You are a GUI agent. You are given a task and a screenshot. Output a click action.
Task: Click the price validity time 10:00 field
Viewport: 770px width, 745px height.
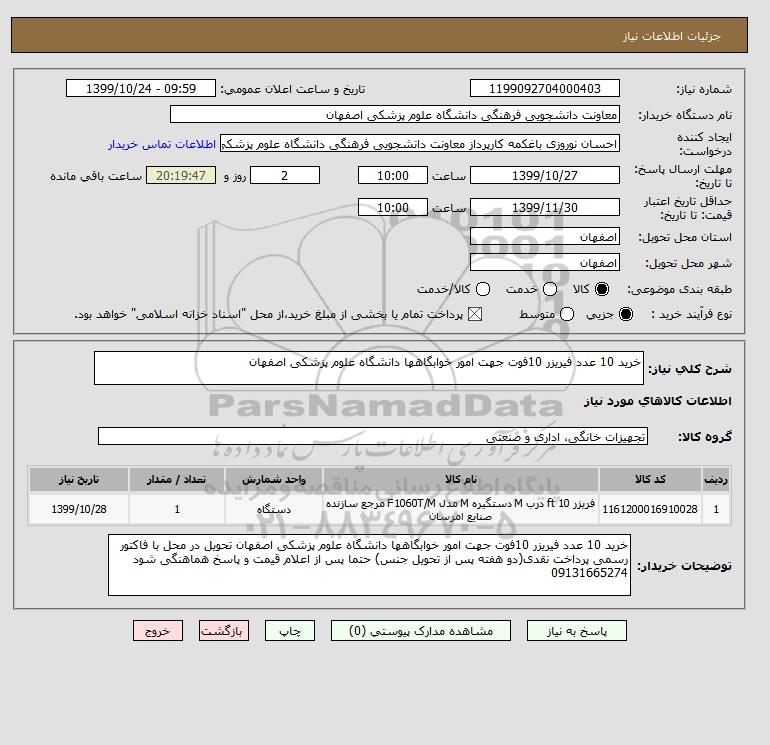click(393, 207)
